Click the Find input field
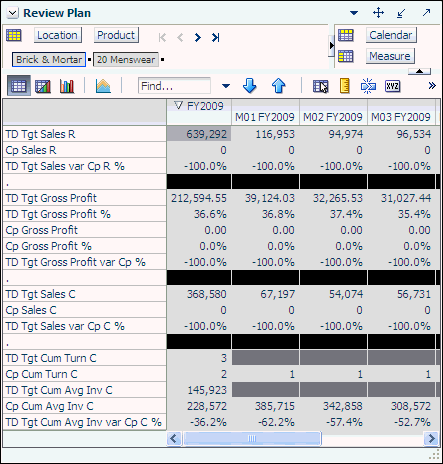 (174, 86)
